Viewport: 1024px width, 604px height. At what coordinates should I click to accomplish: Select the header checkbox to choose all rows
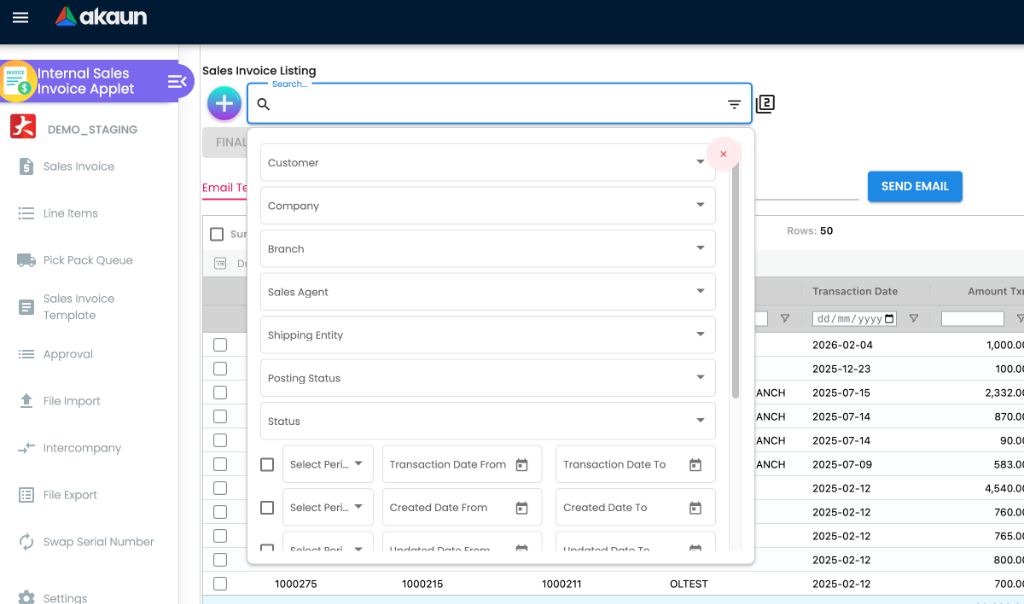(217, 233)
